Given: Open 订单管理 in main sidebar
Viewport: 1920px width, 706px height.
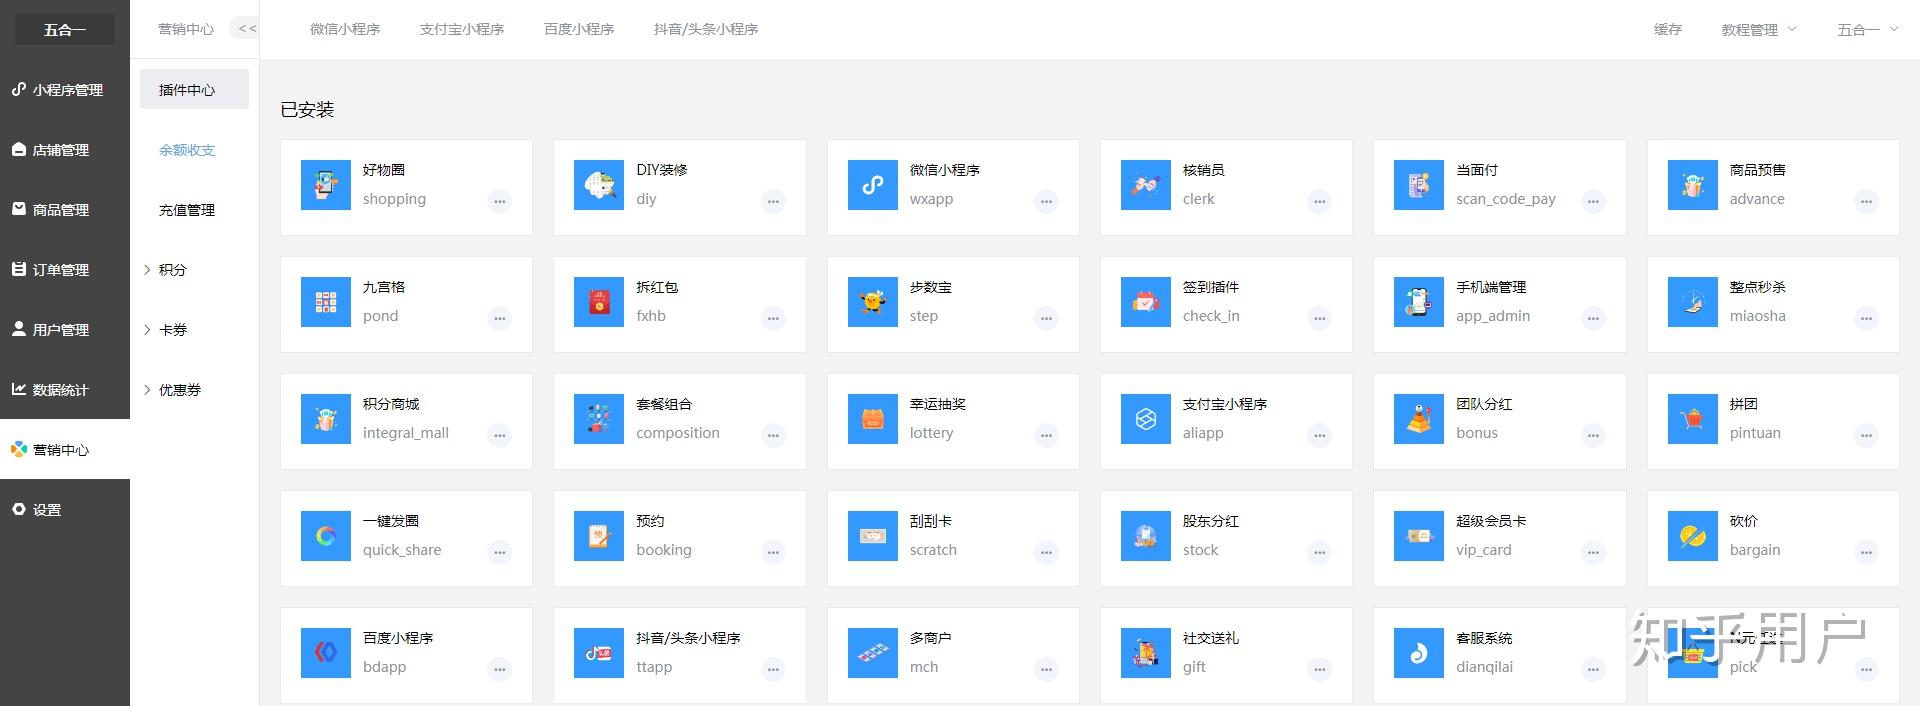Looking at the screenshot, I should [x=65, y=270].
